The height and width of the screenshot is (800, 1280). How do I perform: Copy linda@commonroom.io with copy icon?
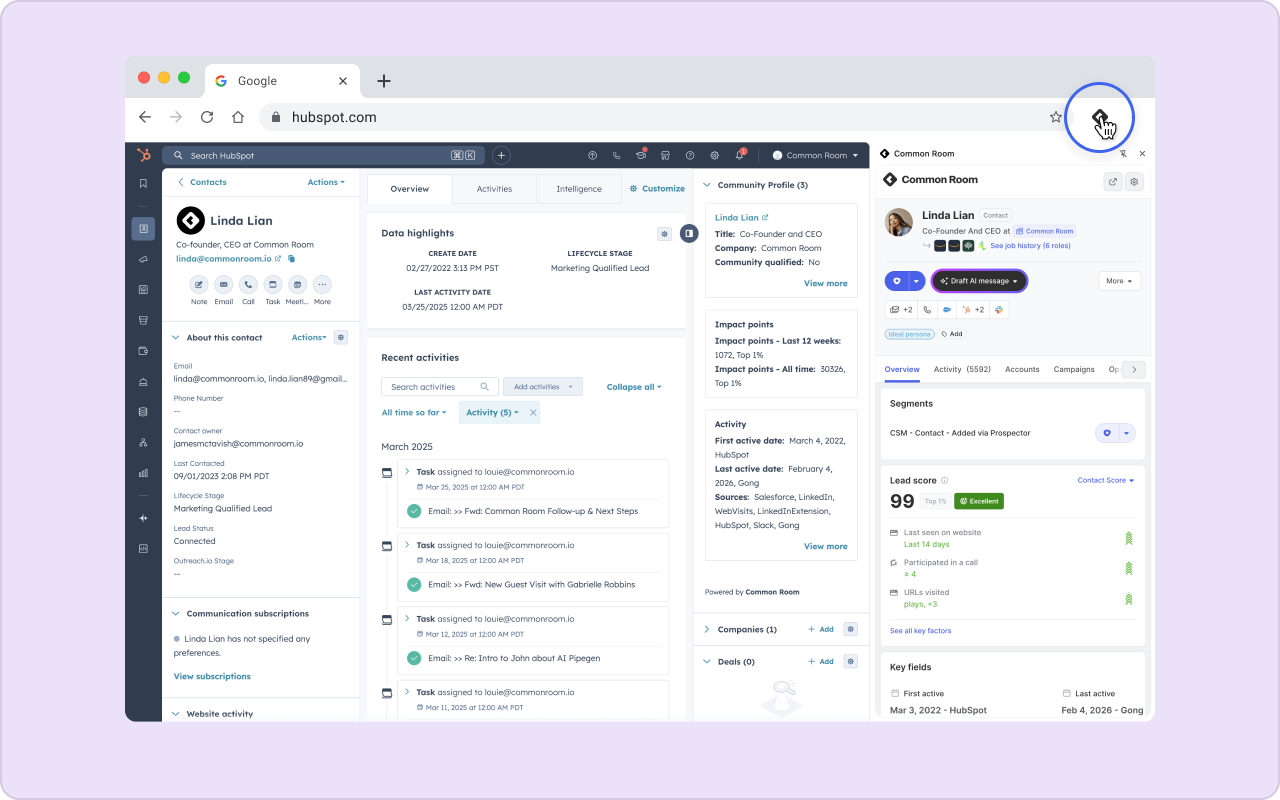coord(292,259)
